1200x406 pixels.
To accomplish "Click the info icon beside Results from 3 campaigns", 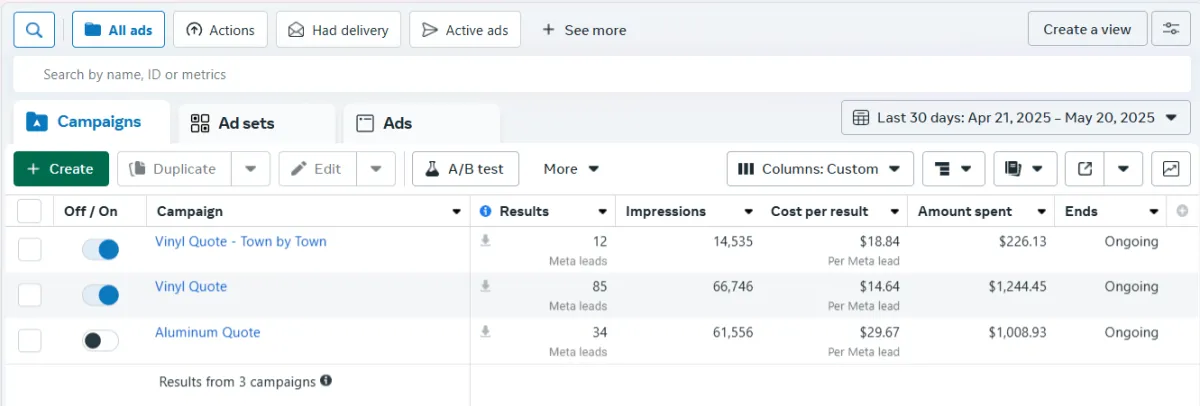I will click(326, 381).
